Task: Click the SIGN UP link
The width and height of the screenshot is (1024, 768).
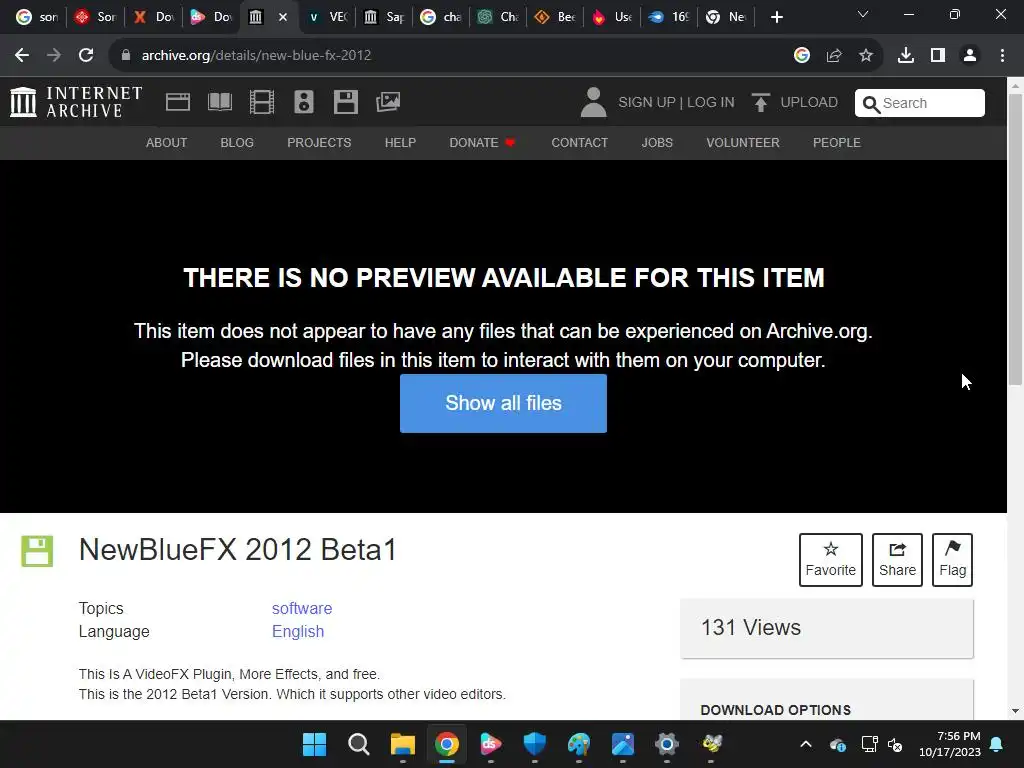Action: [x=647, y=103]
